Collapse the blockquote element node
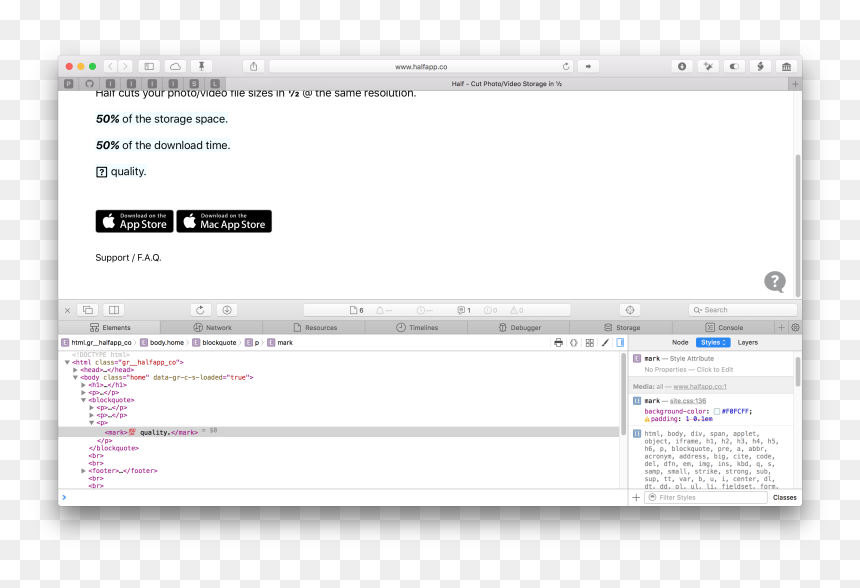This screenshot has height=588, width=860. 83,400
